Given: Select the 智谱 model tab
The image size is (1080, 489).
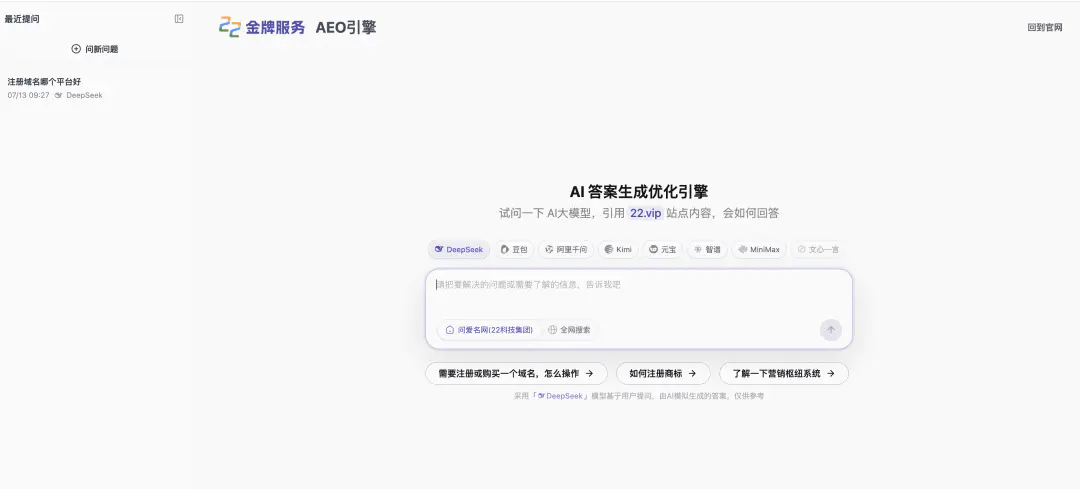Looking at the screenshot, I should 707,249.
